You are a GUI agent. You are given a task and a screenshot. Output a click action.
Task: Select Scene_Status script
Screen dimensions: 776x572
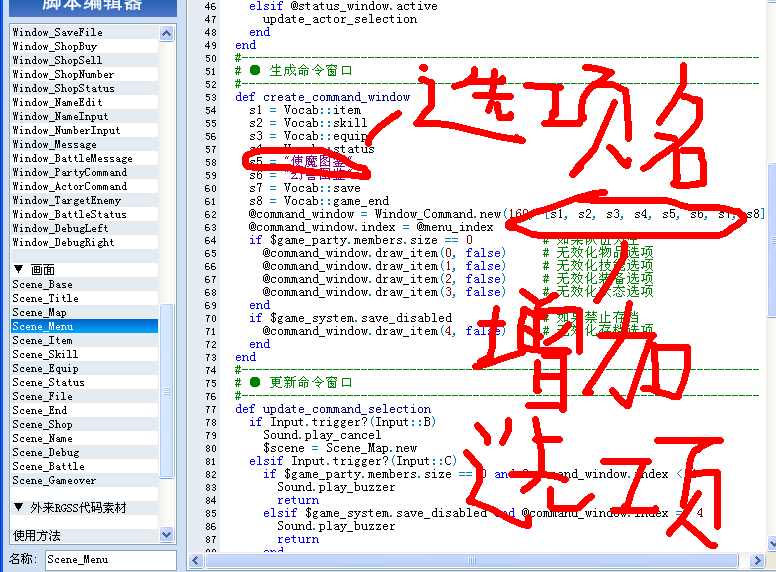tap(84, 382)
